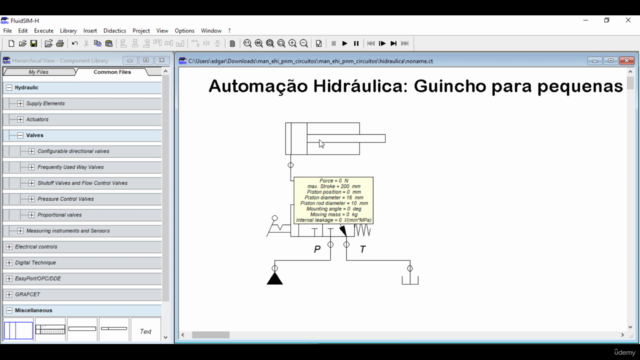Zoom out with the minus magnifier

pyautogui.click(x=304, y=43)
